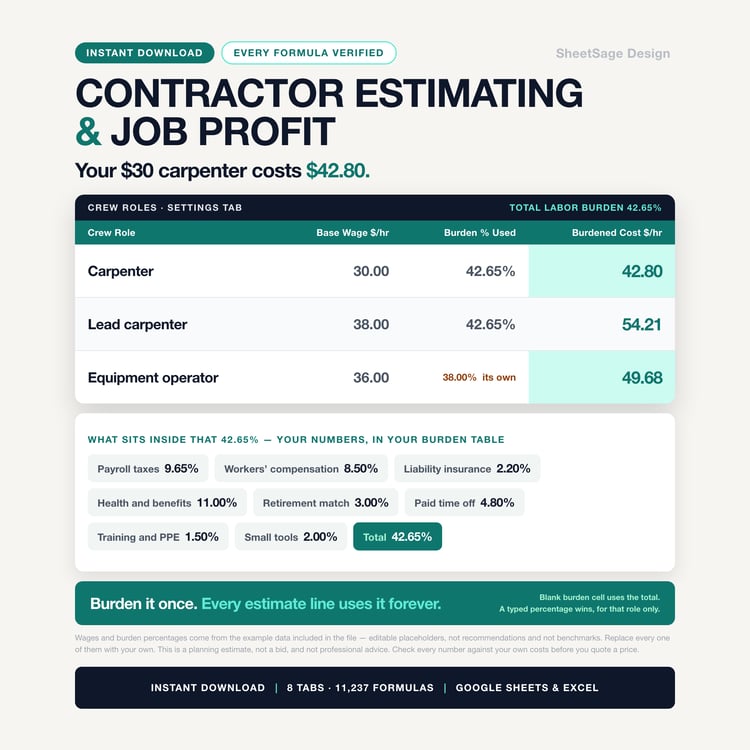Select the 38.00% its own burden cell
Viewport: 750px width, 750px height.
pyautogui.click(x=479, y=377)
